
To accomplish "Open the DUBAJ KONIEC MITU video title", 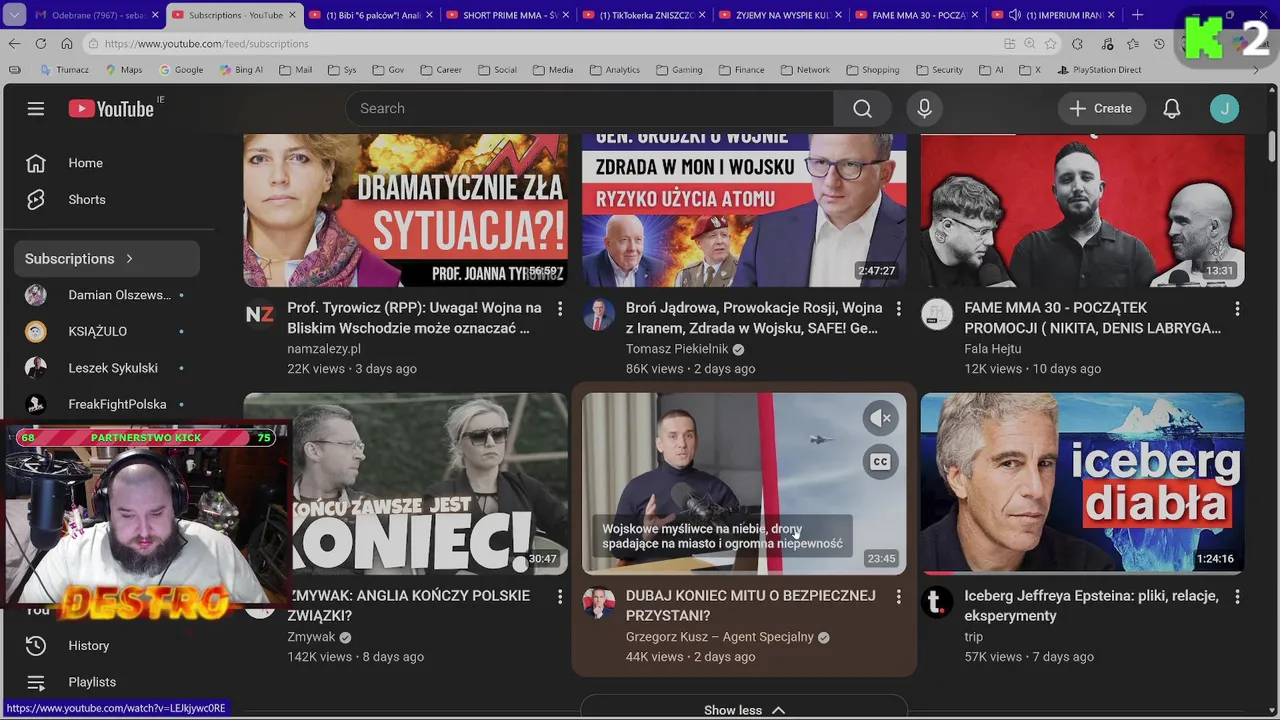I will [751, 606].
